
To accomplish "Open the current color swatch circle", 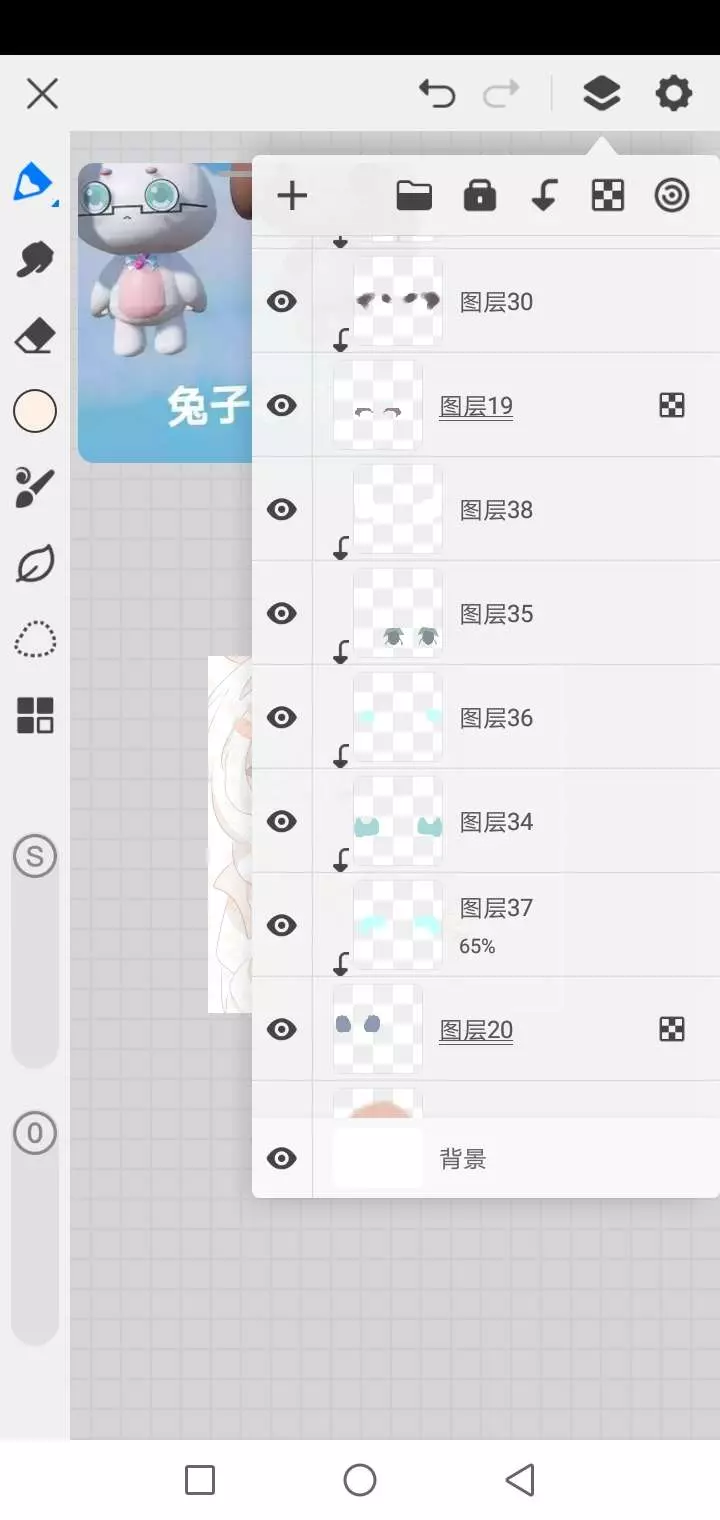I will point(35,411).
